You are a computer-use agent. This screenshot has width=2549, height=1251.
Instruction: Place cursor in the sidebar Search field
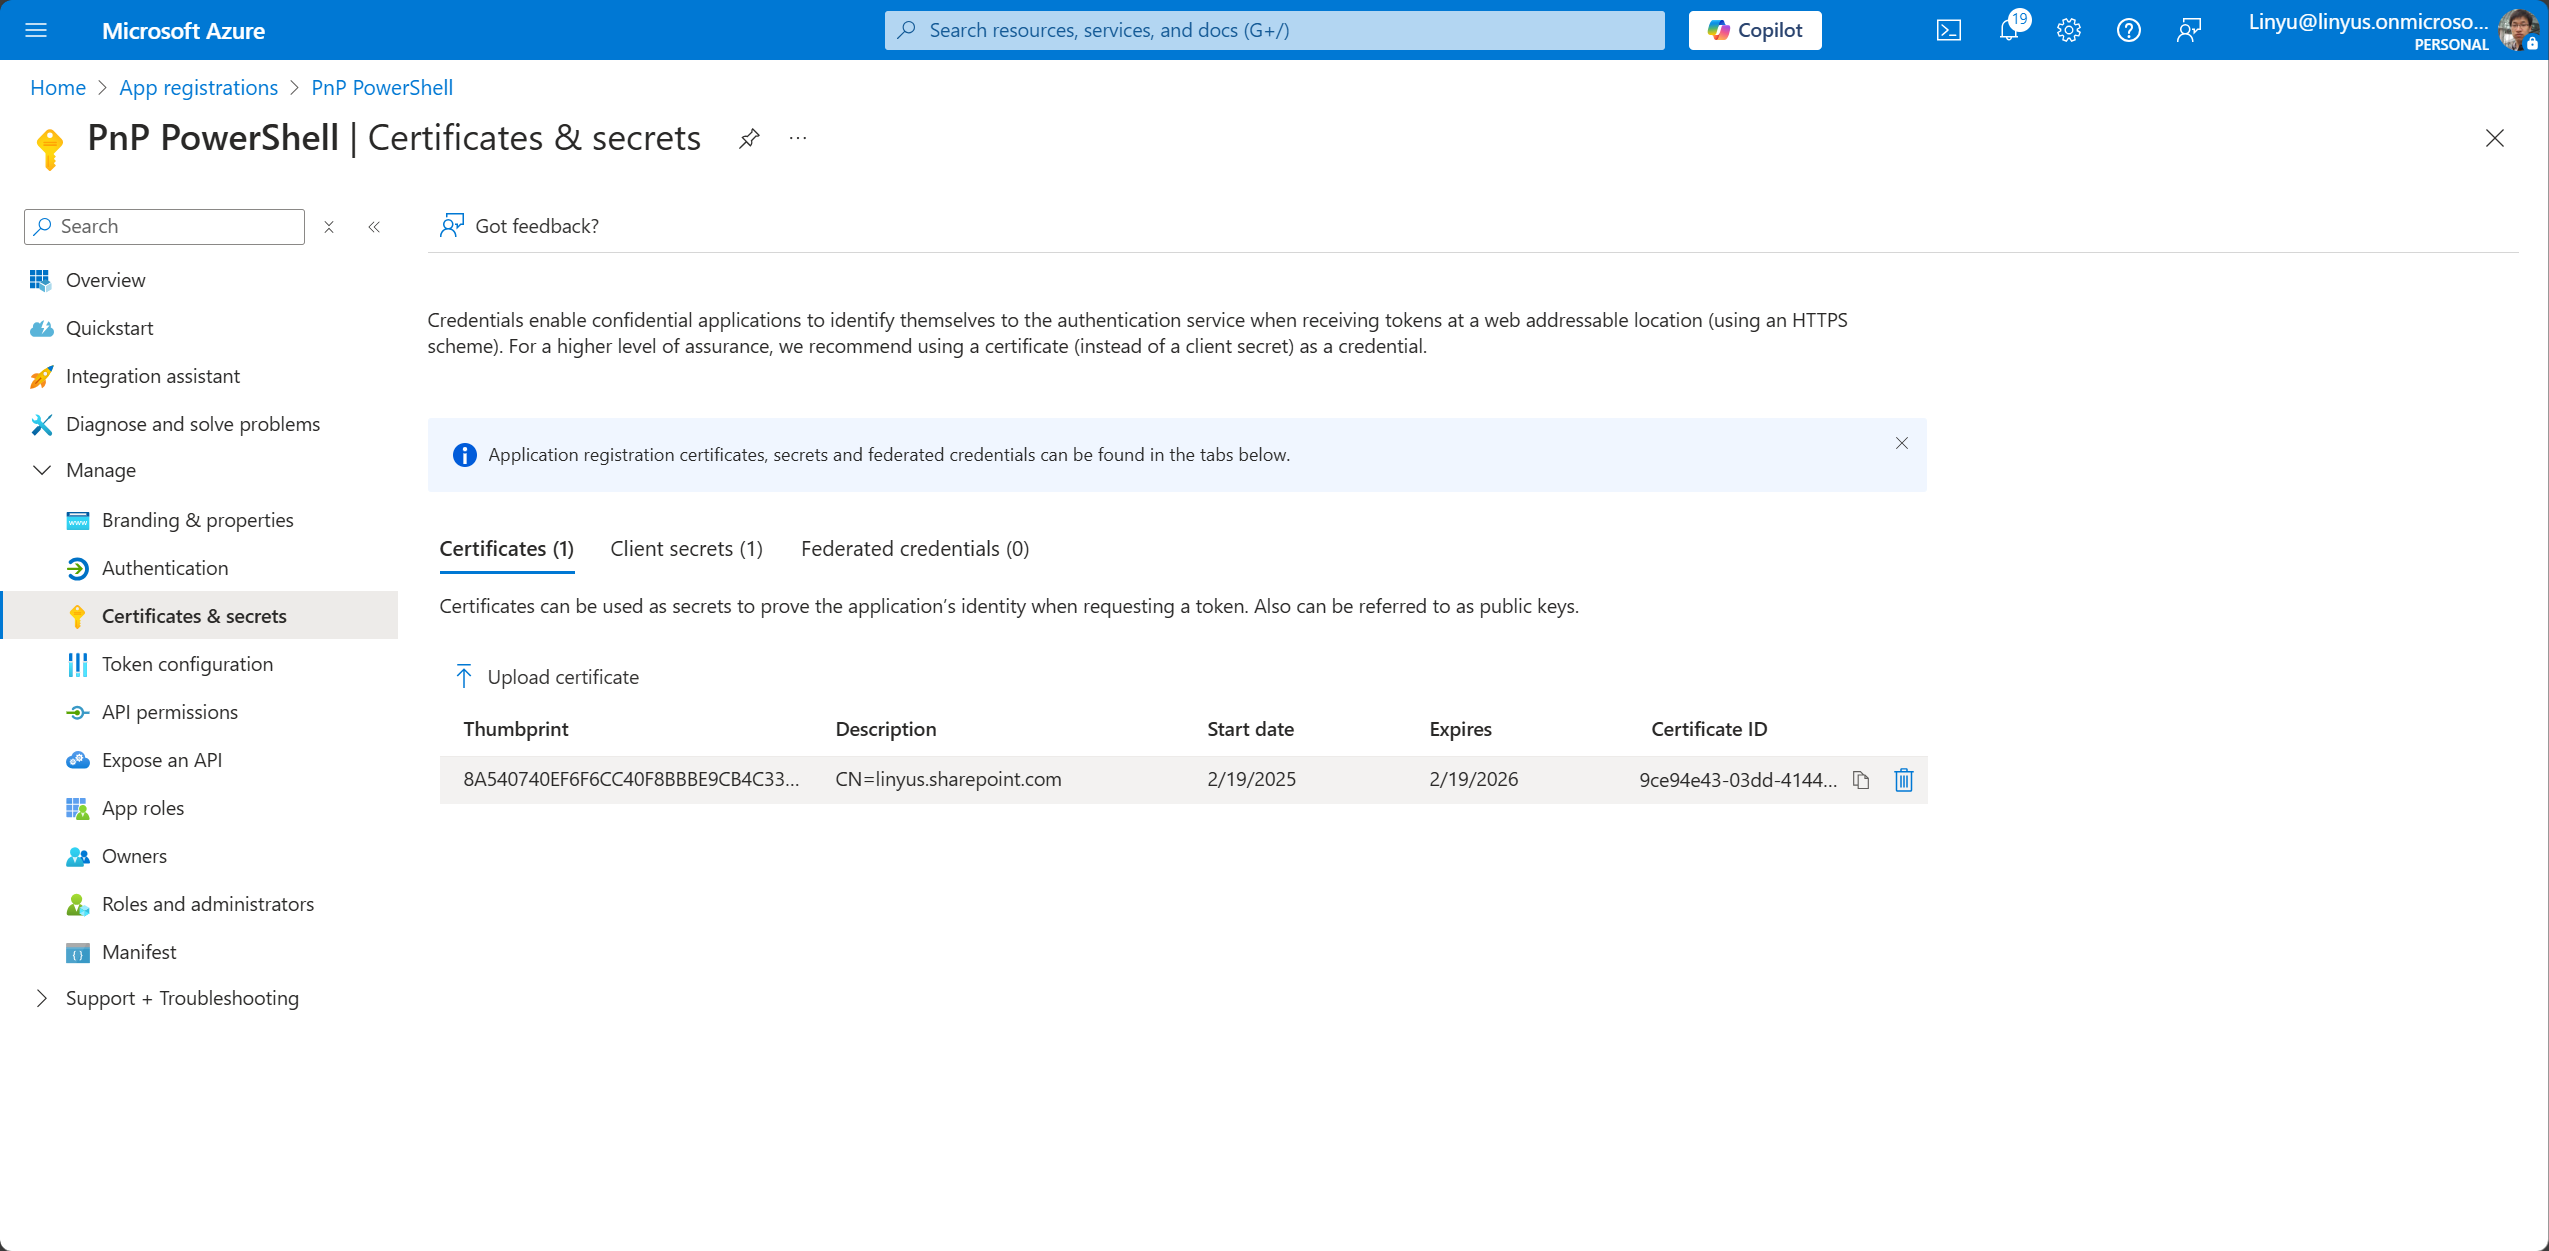point(163,226)
